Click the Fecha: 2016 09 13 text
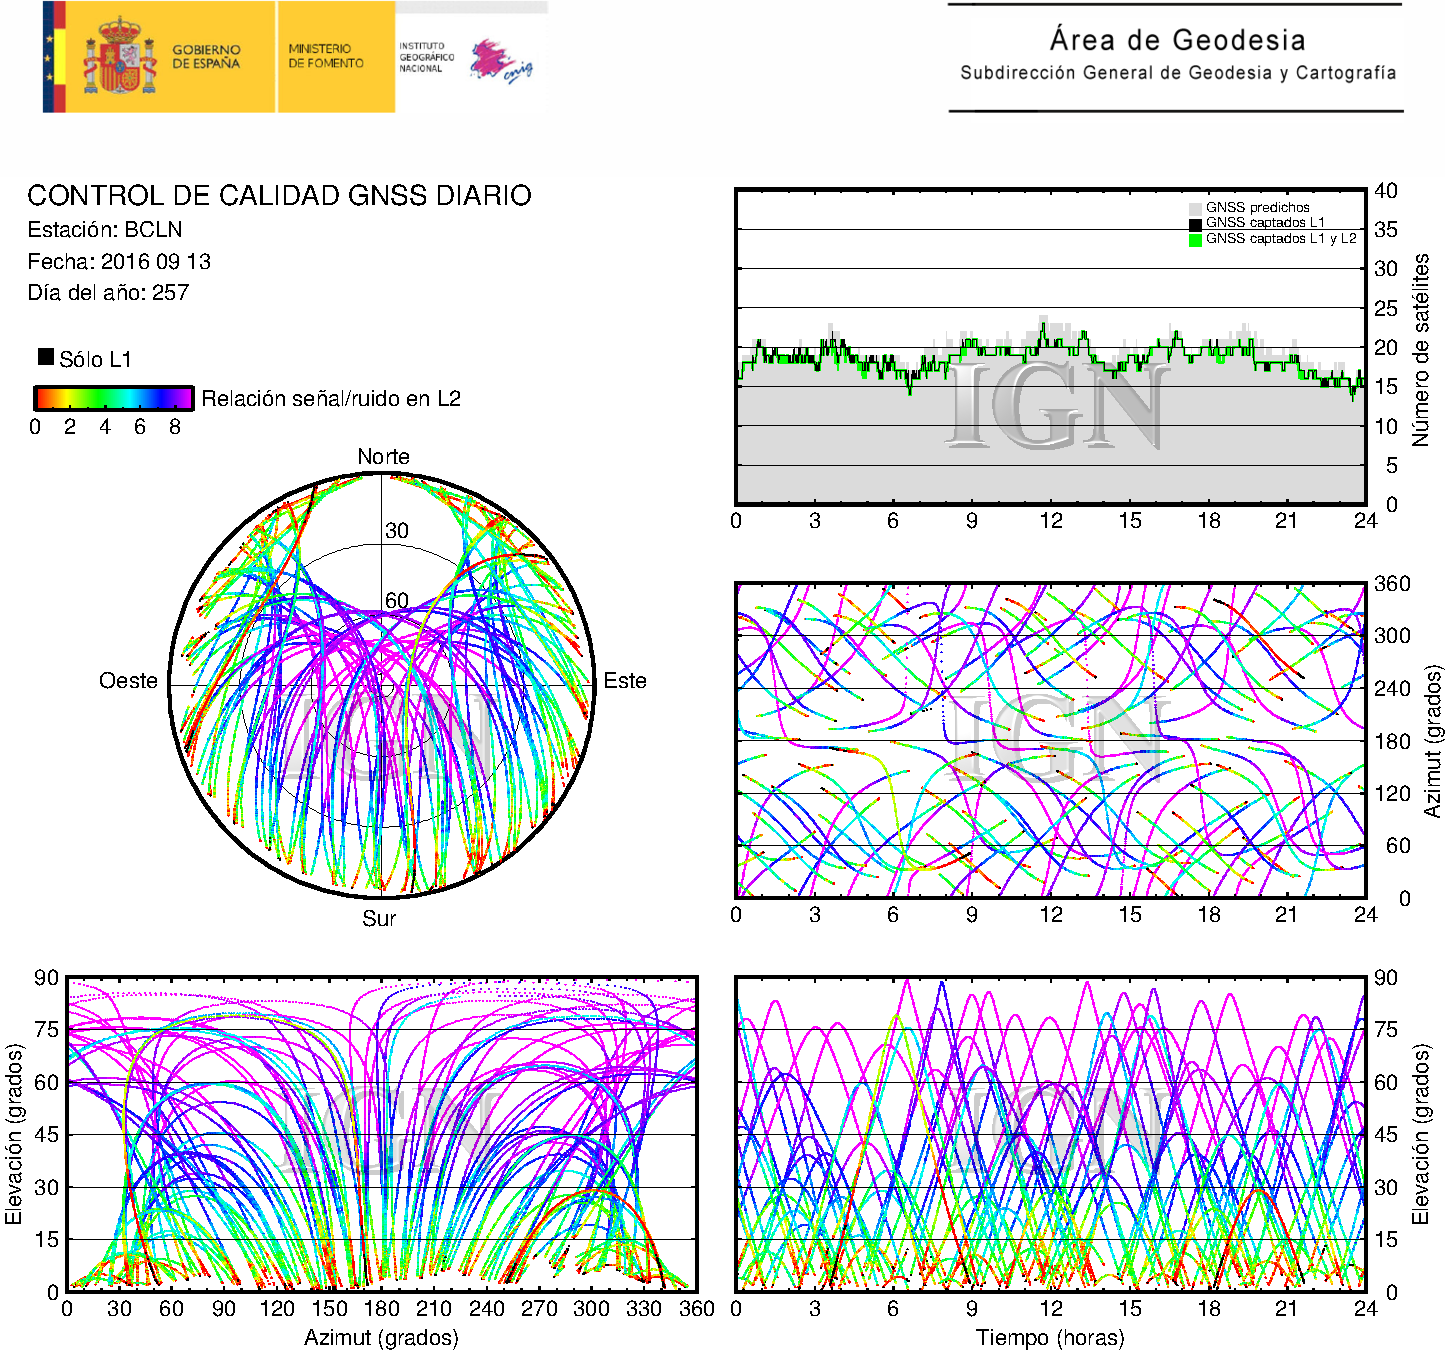Screen dimensions: 1445x1350 click(x=119, y=262)
